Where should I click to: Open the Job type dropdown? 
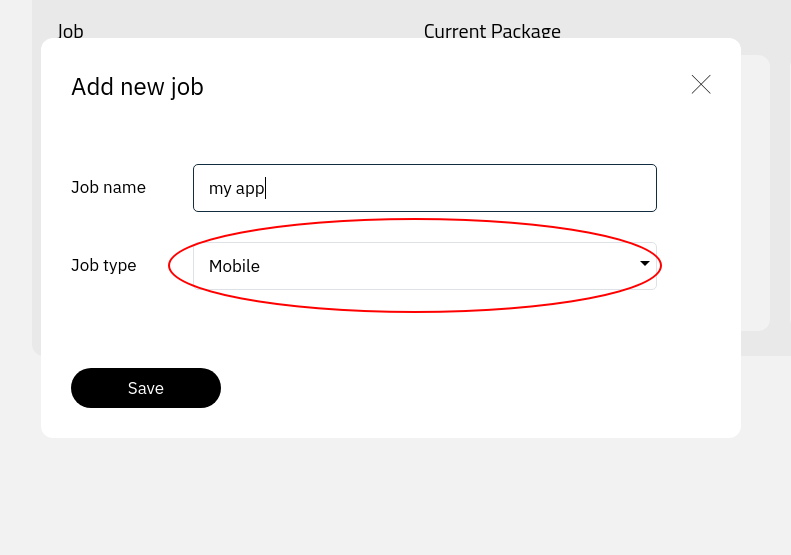coord(424,266)
